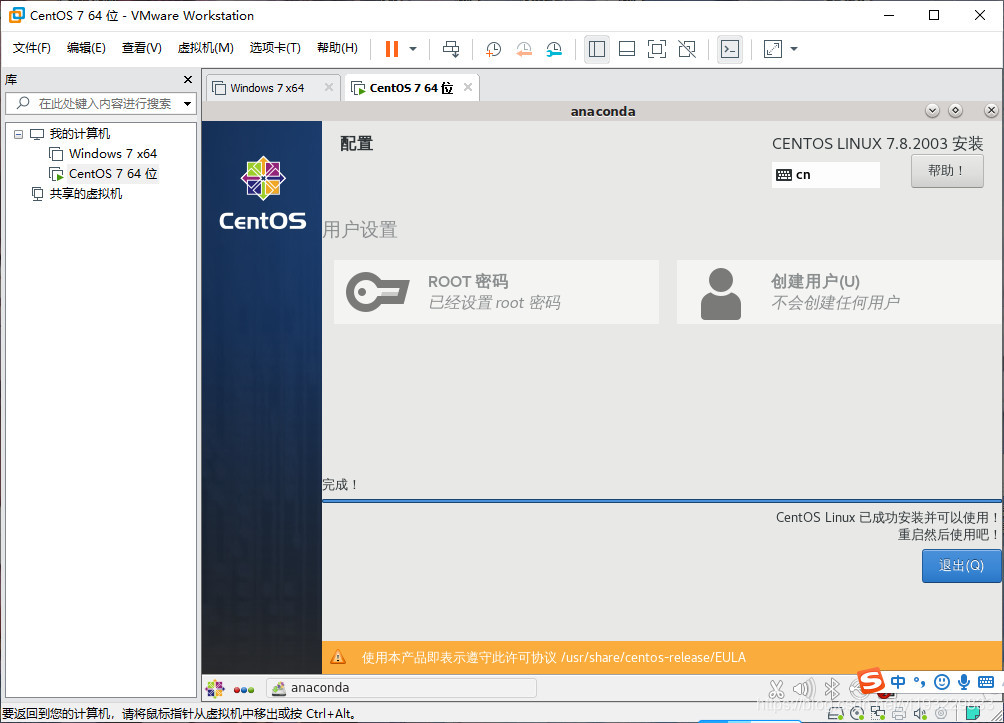Toggle the thumbnail bar view icon
Screen dimensions: 1004x723
tap(627, 49)
